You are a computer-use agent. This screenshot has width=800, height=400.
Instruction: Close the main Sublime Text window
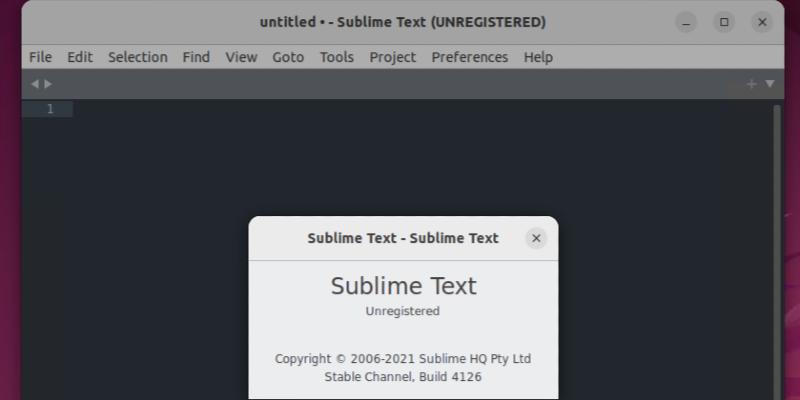click(762, 22)
